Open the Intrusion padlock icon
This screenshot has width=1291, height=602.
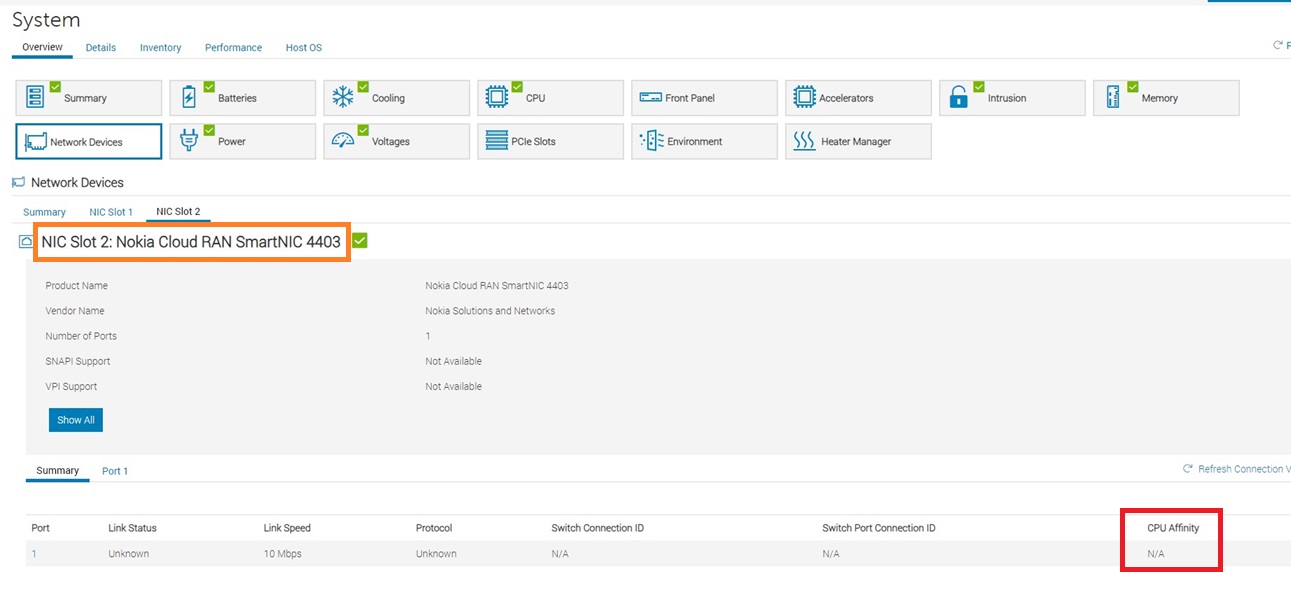pos(959,98)
